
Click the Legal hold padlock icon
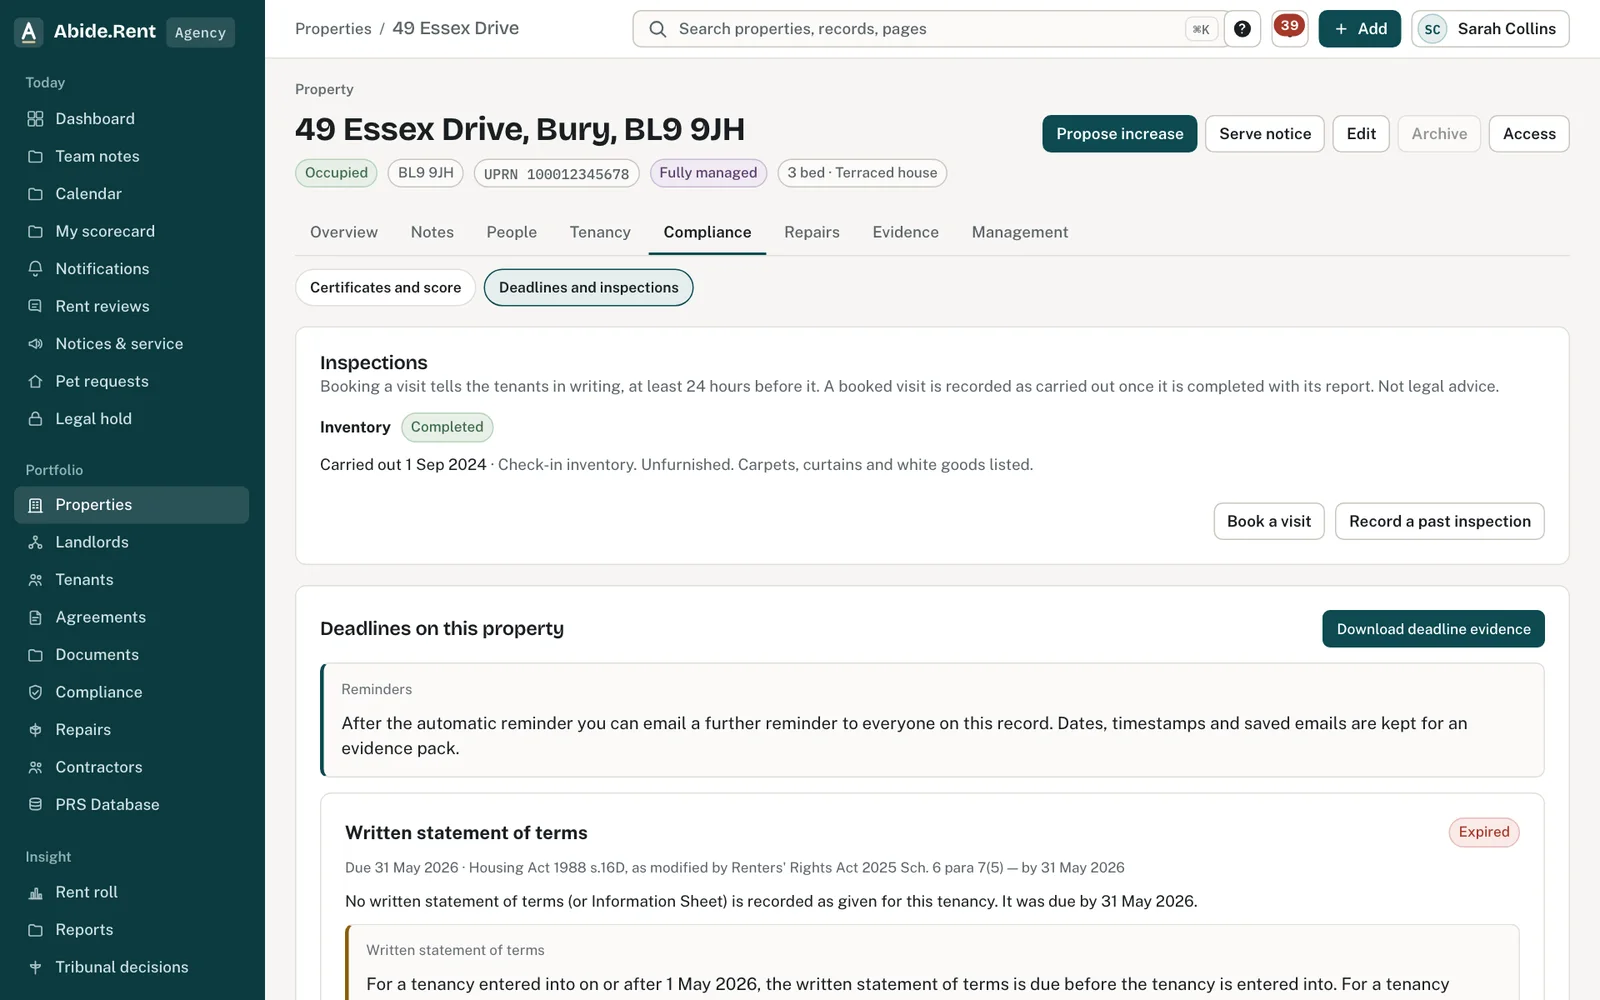35,419
